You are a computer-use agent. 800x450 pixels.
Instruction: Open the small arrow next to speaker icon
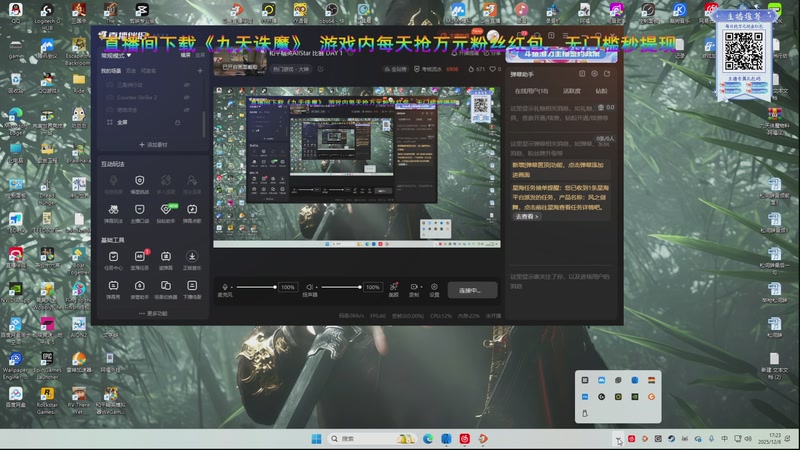click(x=316, y=287)
